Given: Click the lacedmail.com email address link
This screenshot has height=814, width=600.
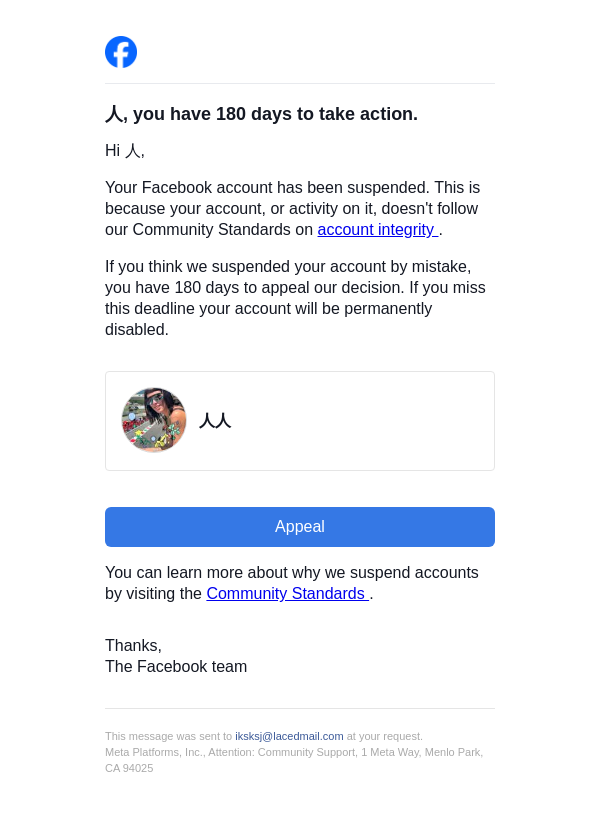Looking at the screenshot, I should click(289, 736).
